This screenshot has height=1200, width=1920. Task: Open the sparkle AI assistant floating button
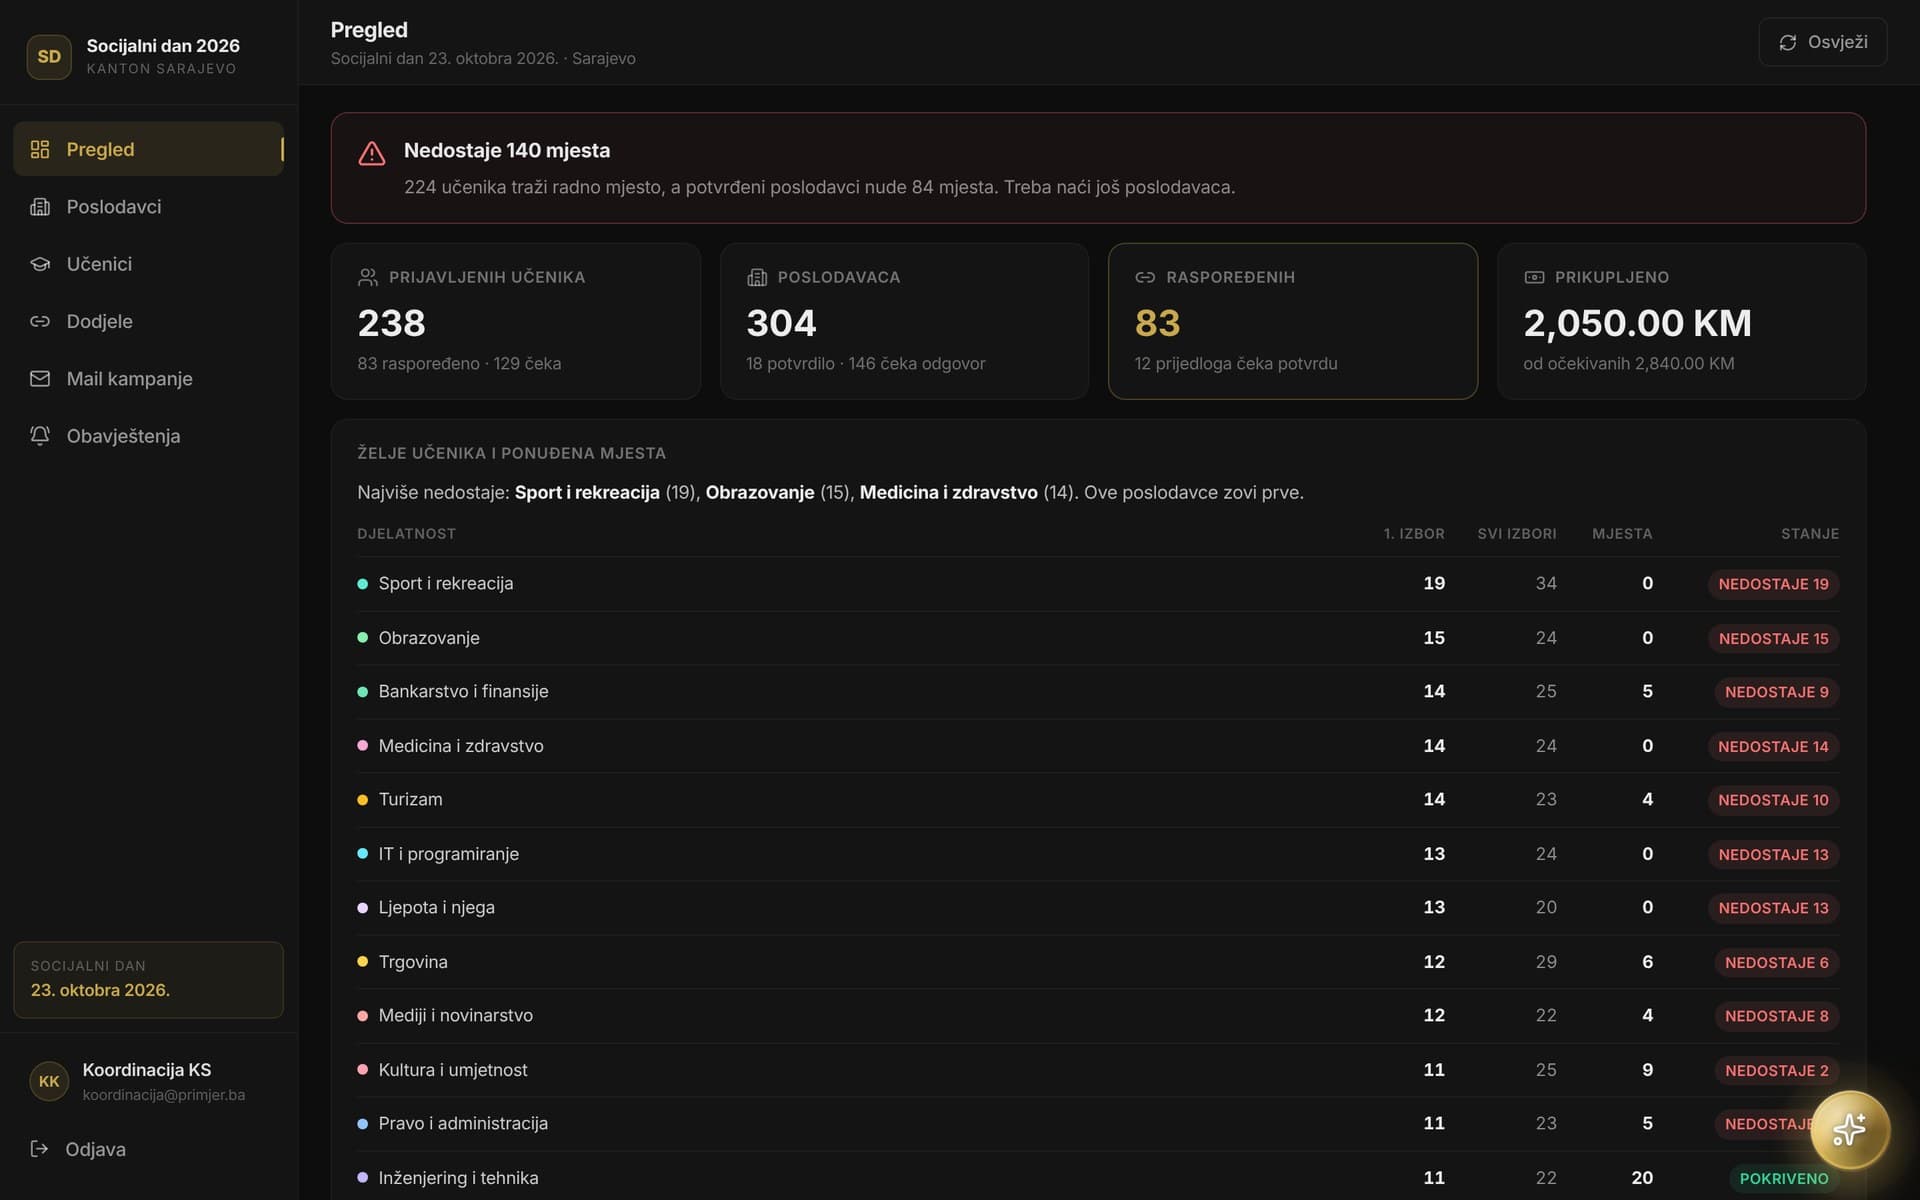1850,1130
